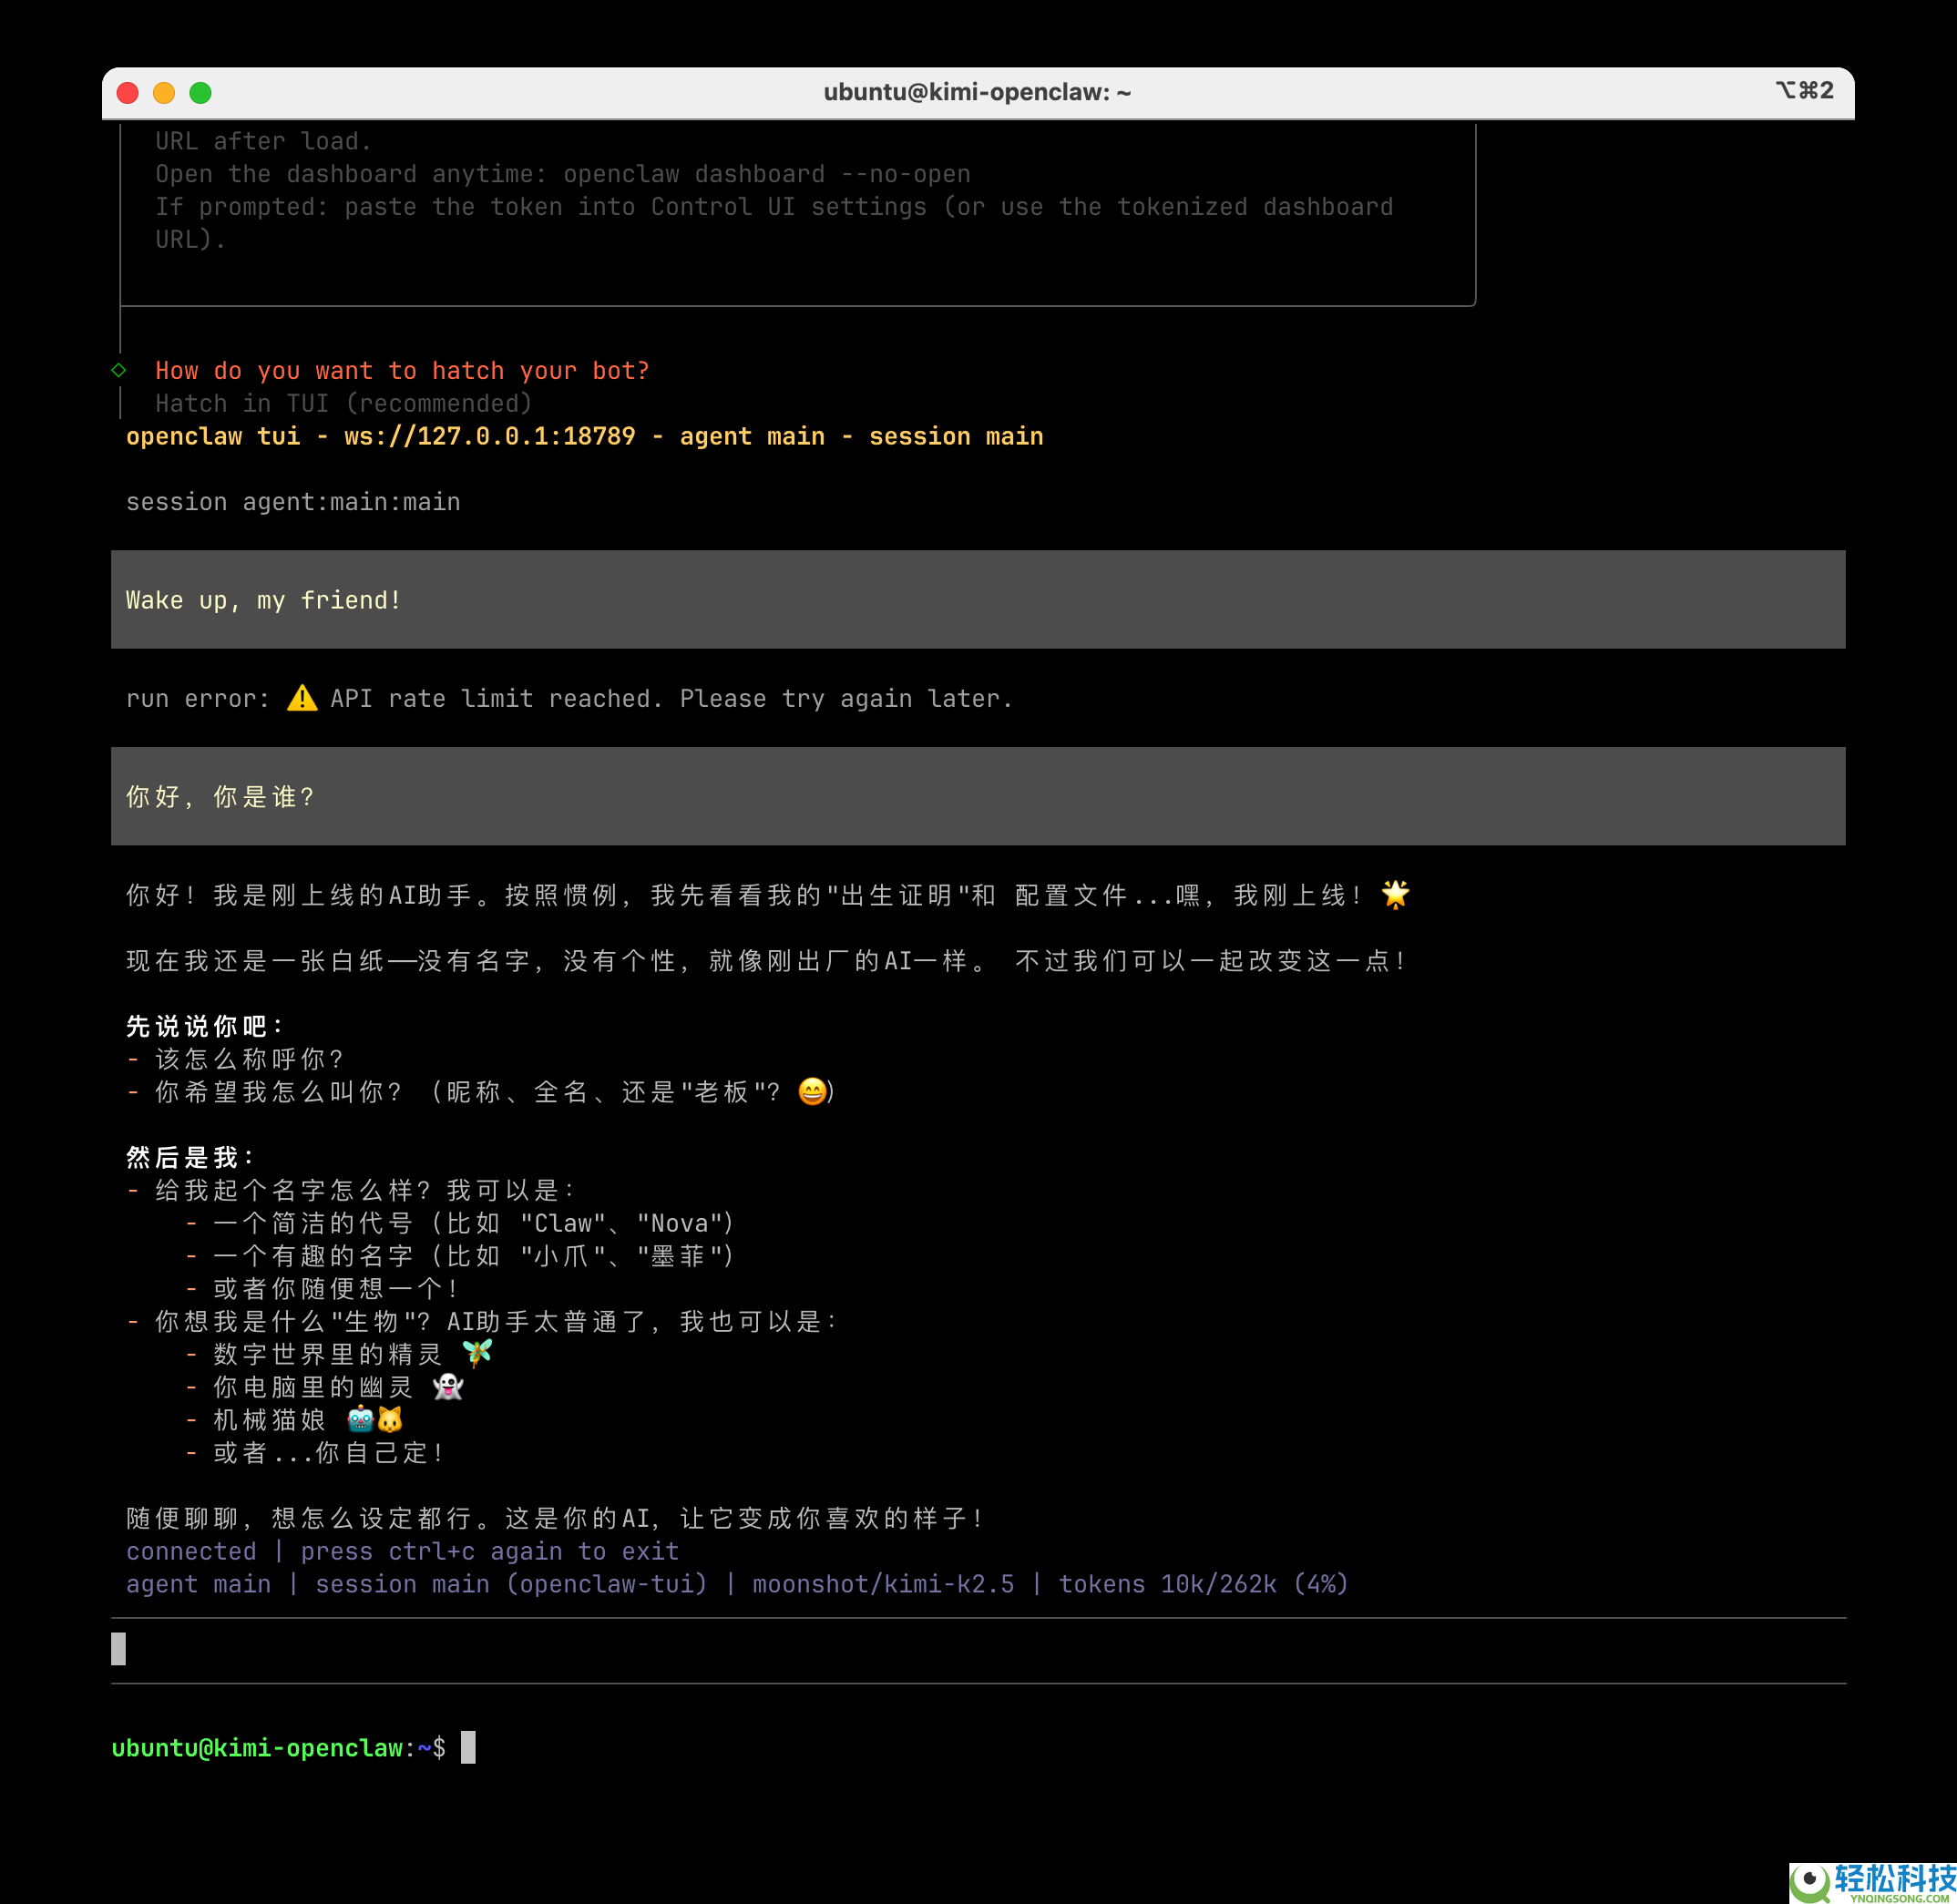The width and height of the screenshot is (1957, 1904).
Task: Click the 'If prompted: paste the token' line
Action: pyautogui.click(x=774, y=207)
